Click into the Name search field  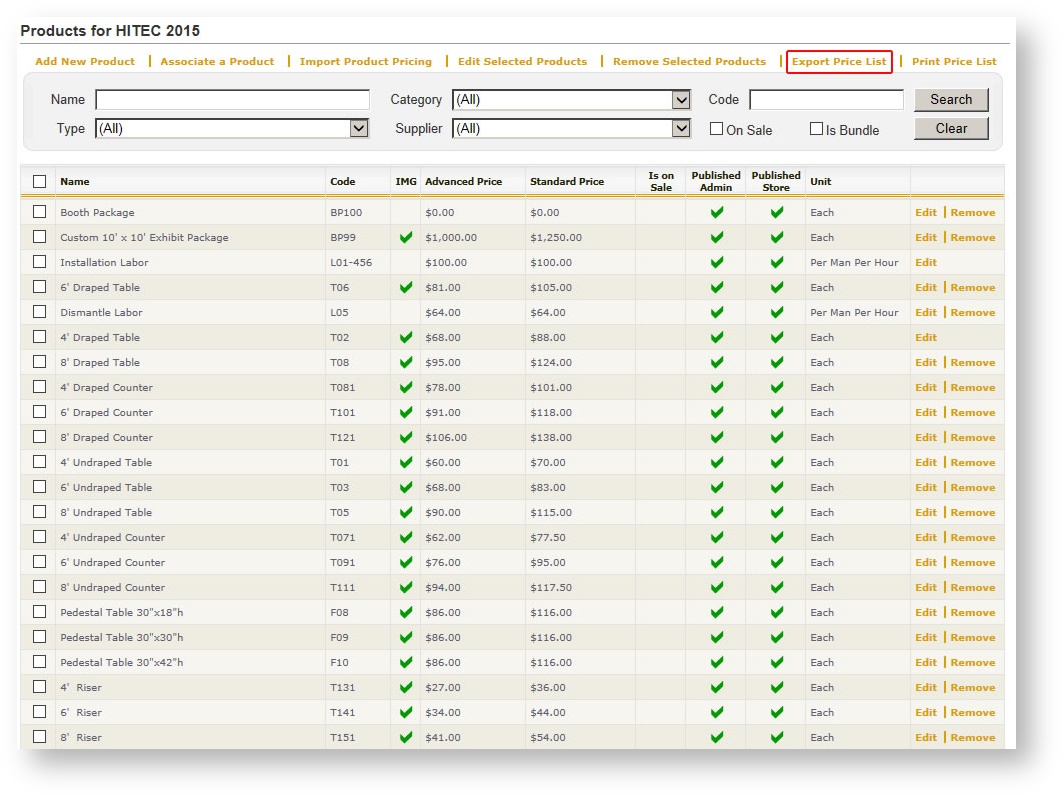click(232, 100)
